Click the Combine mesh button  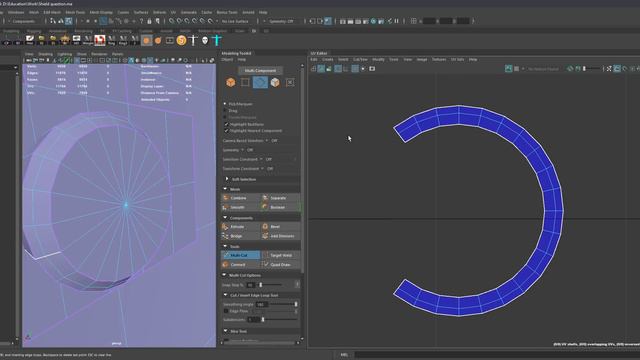tap(240, 198)
